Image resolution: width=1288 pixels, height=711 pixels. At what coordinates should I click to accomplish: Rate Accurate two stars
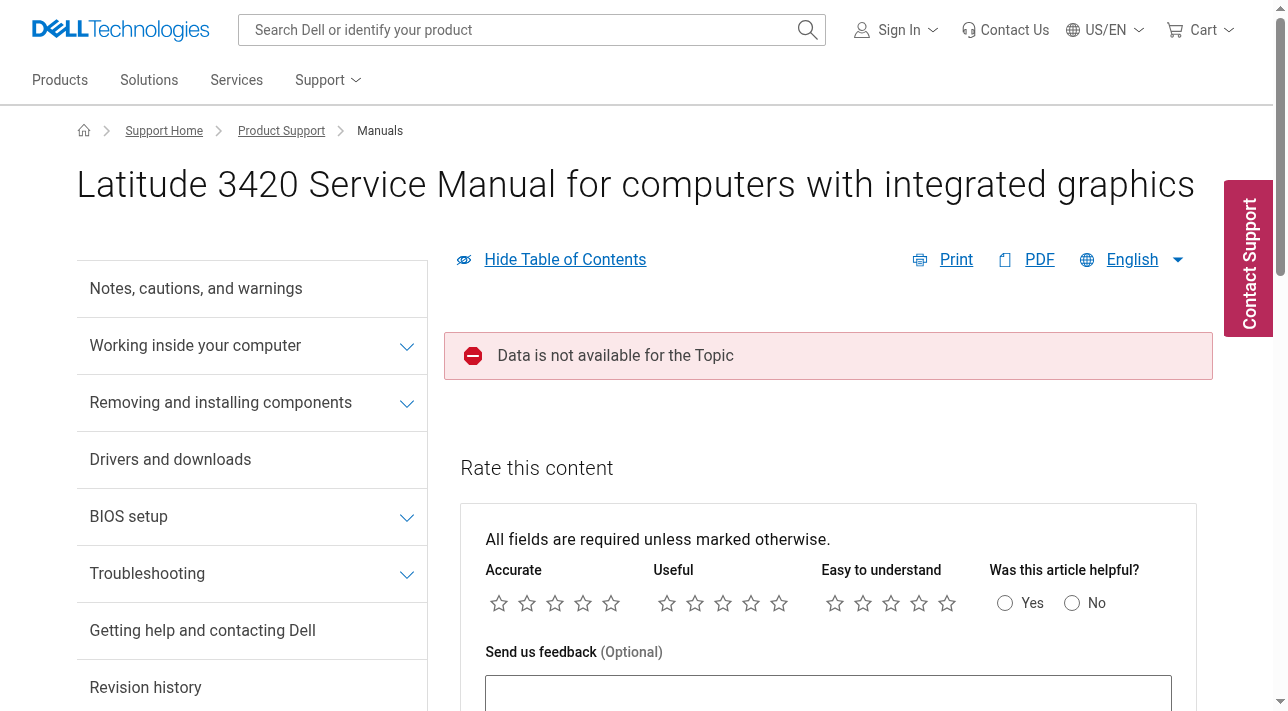coord(527,603)
